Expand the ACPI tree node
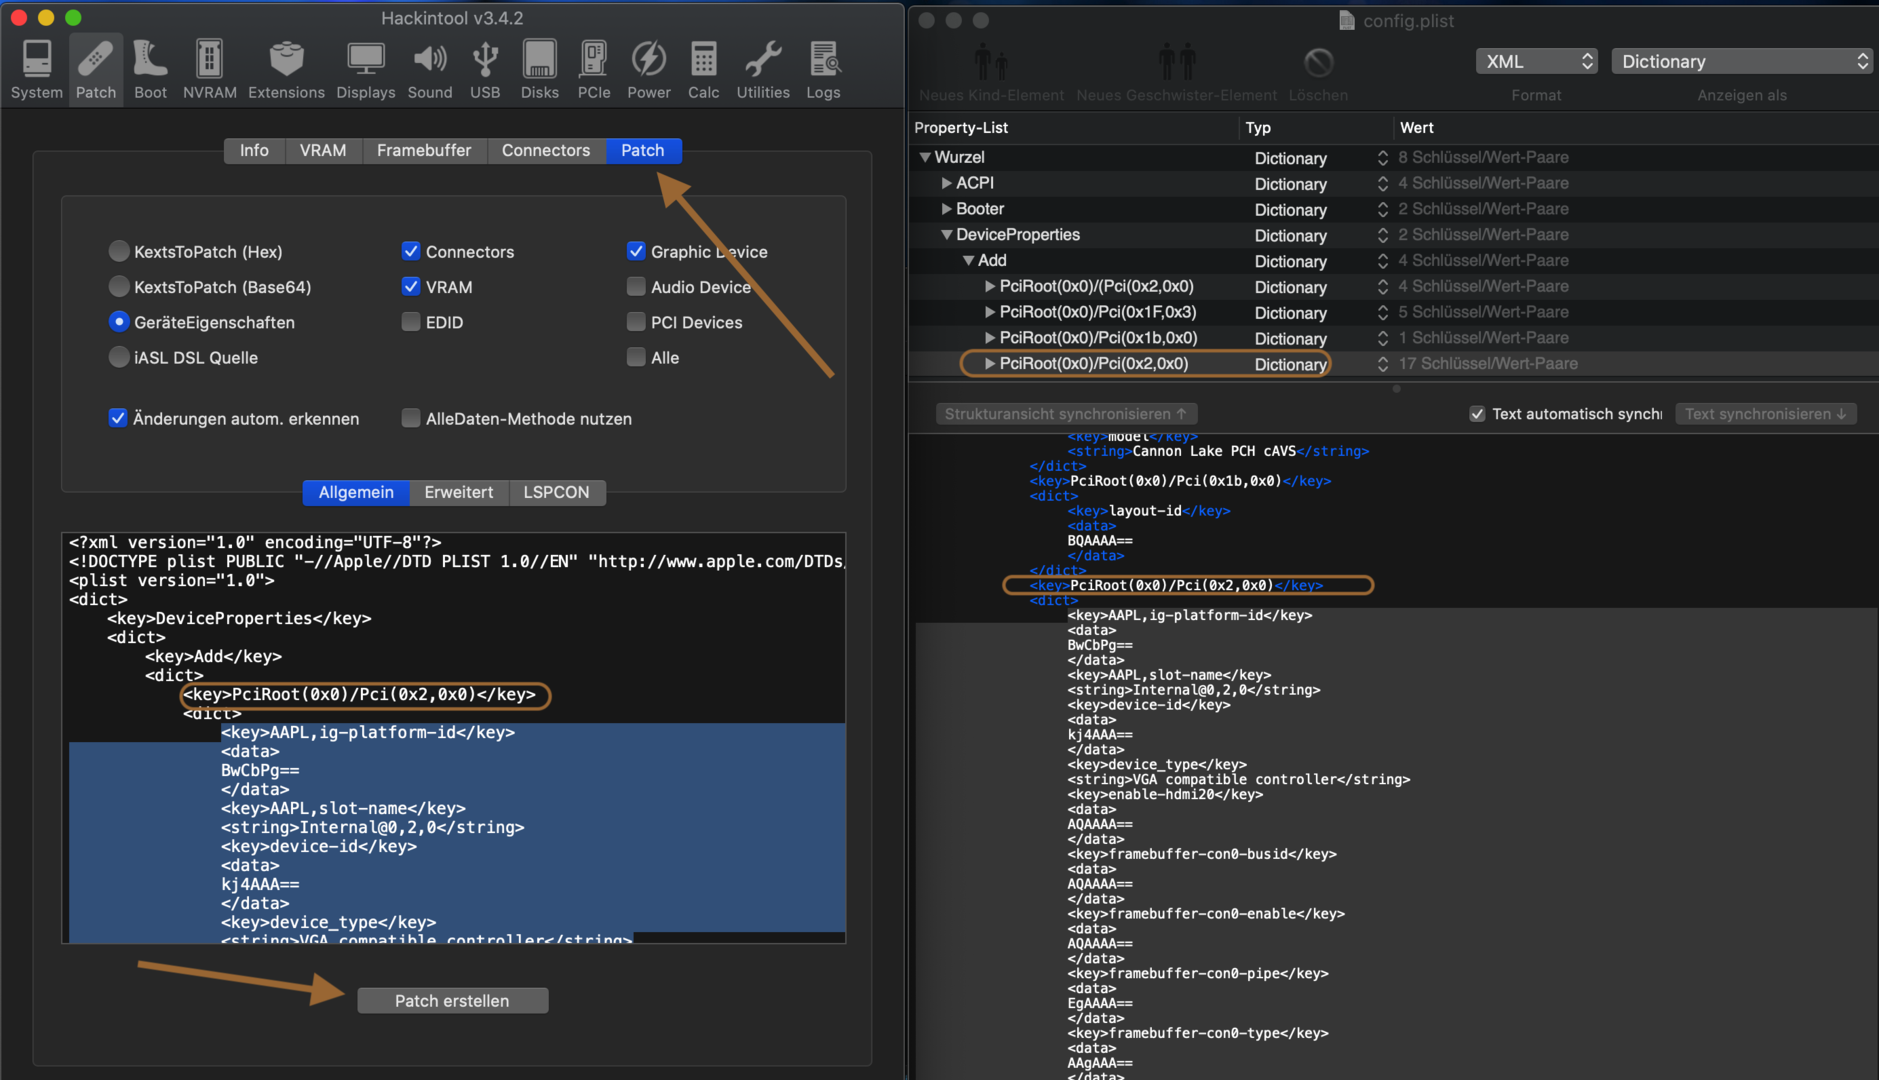The width and height of the screenshot is (1879, 1080). (946, 183)
